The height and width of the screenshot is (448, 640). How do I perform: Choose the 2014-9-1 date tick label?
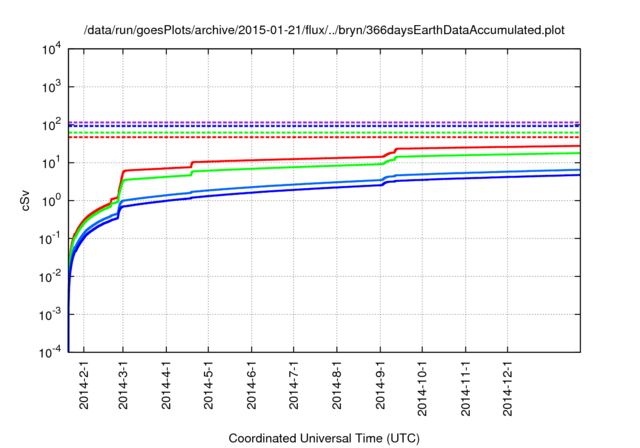[x=380, y=387]
